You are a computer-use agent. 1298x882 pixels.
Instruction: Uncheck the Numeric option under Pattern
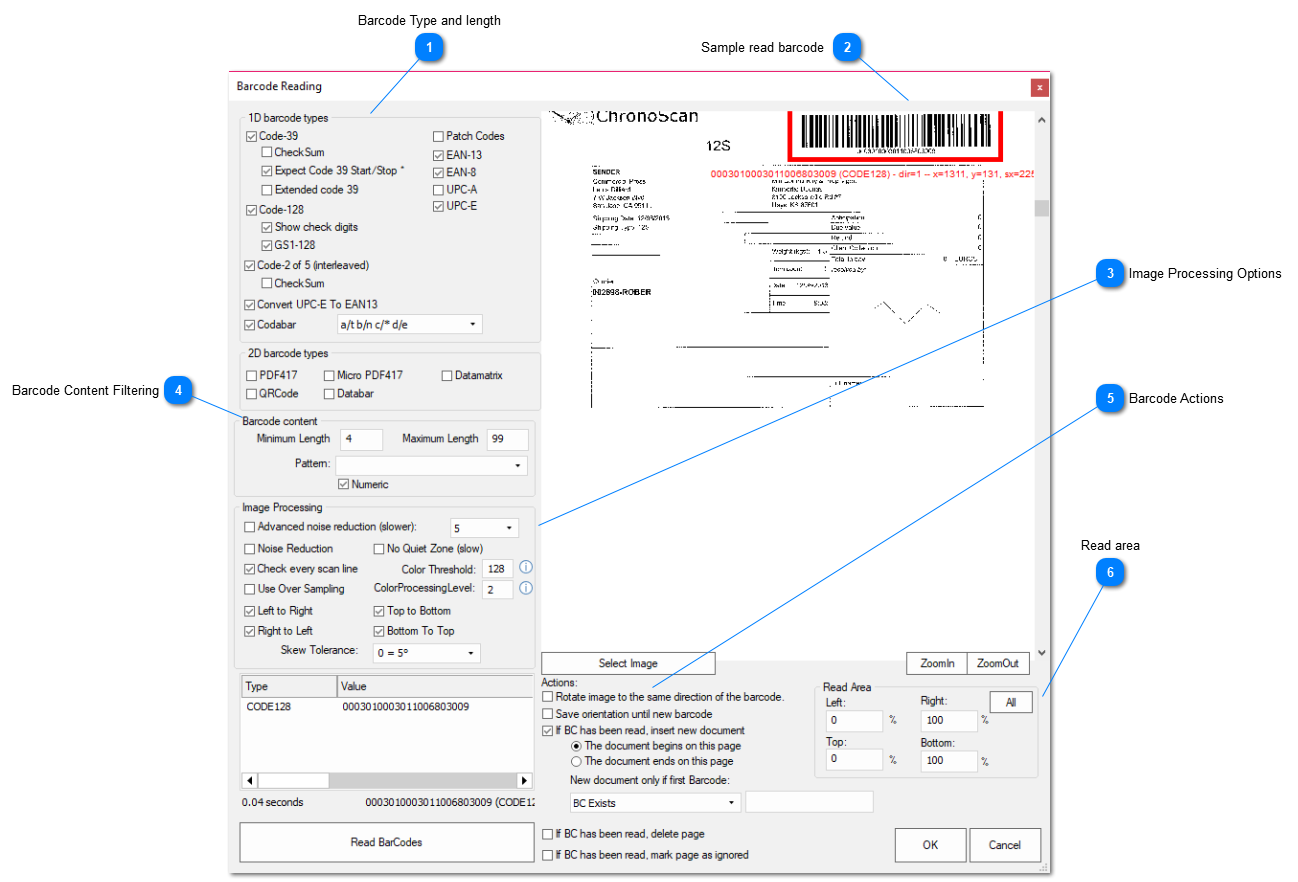pos(345,484)
